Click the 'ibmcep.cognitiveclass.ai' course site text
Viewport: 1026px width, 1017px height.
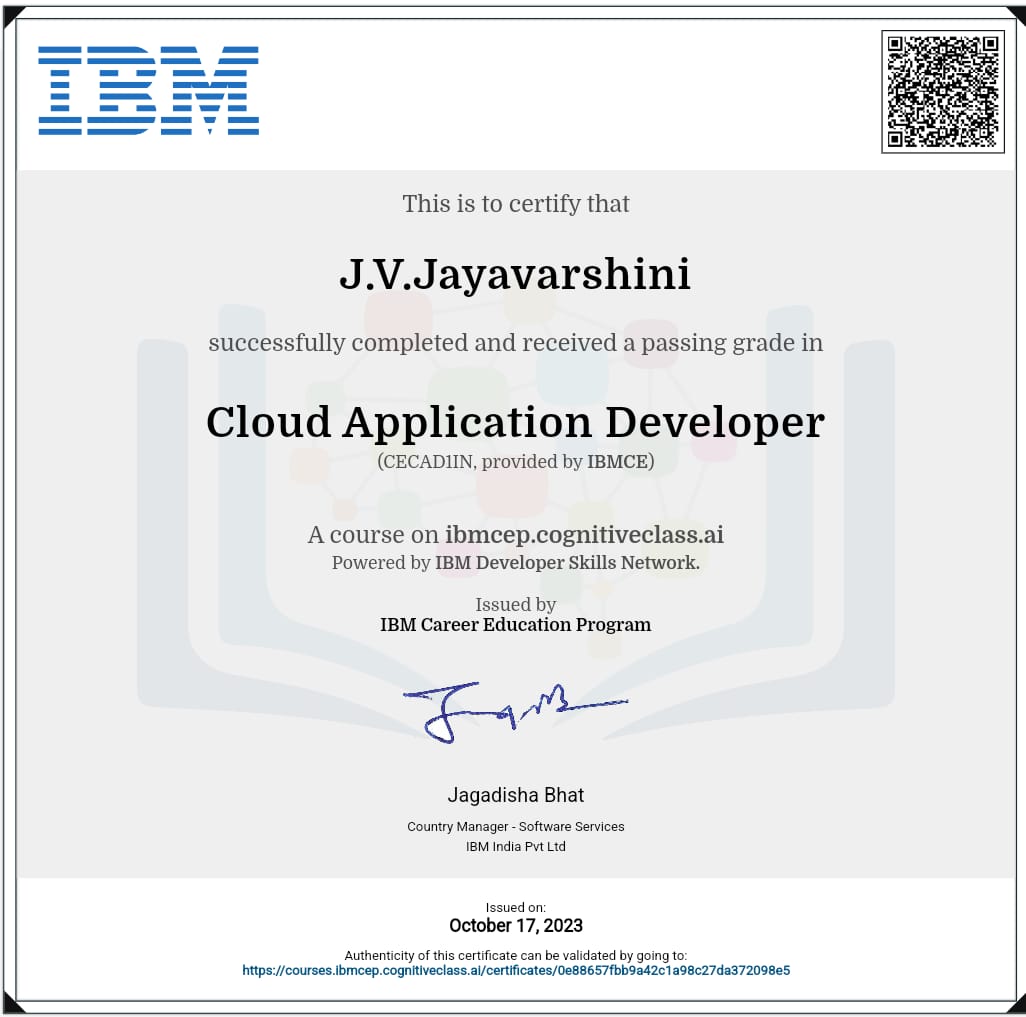coord(584,535)
